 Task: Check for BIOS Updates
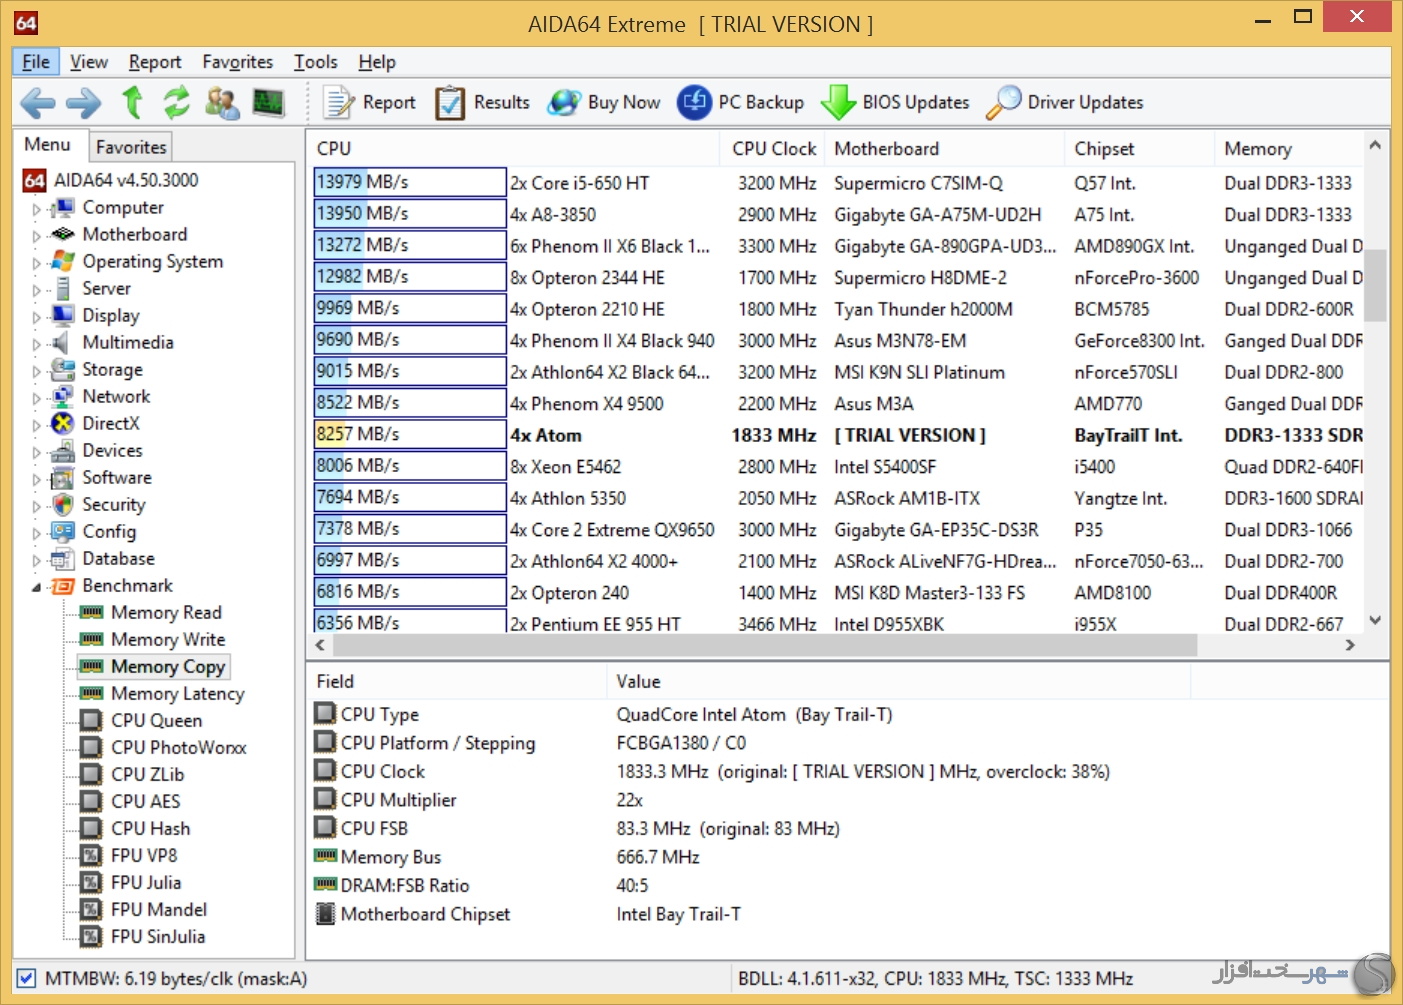click(895, 102)
